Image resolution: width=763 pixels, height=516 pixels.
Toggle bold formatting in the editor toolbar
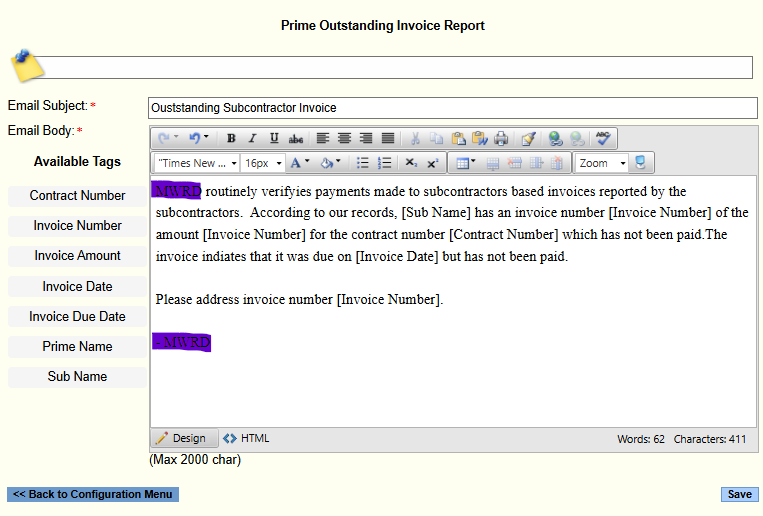(231, 138)
